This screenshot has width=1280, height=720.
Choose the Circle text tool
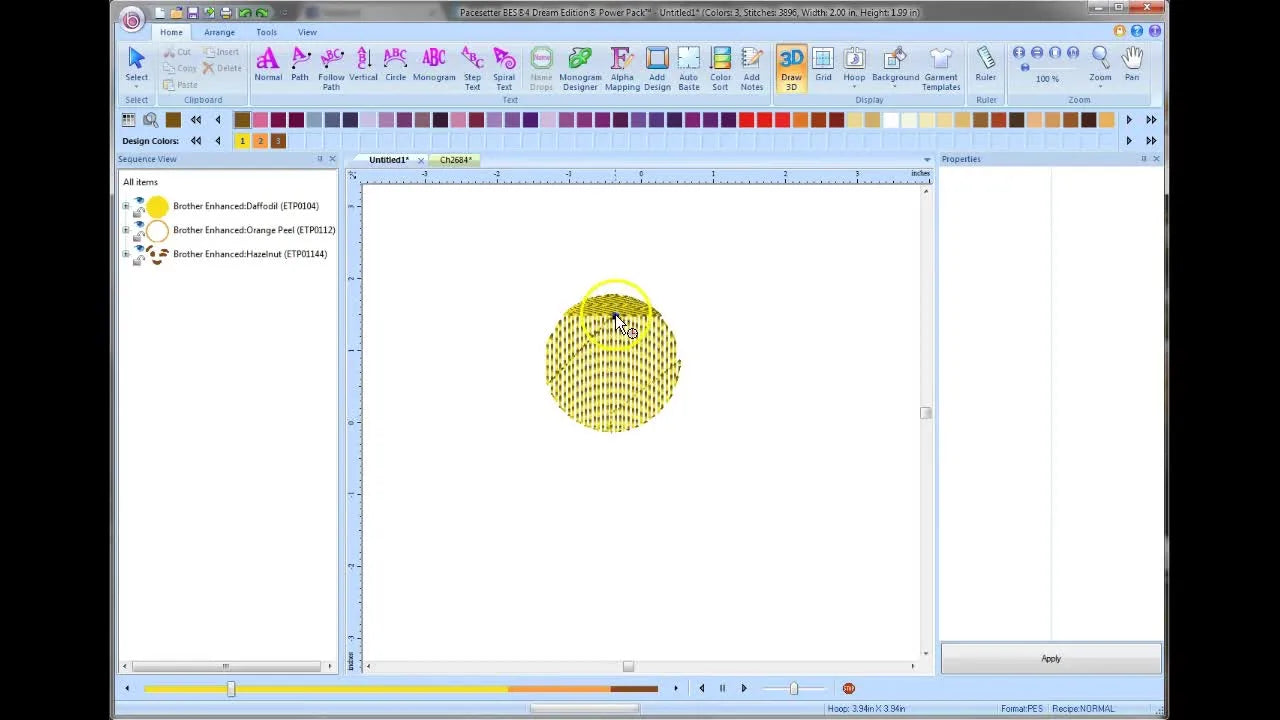pyautogui.click(x=395, y=65)
